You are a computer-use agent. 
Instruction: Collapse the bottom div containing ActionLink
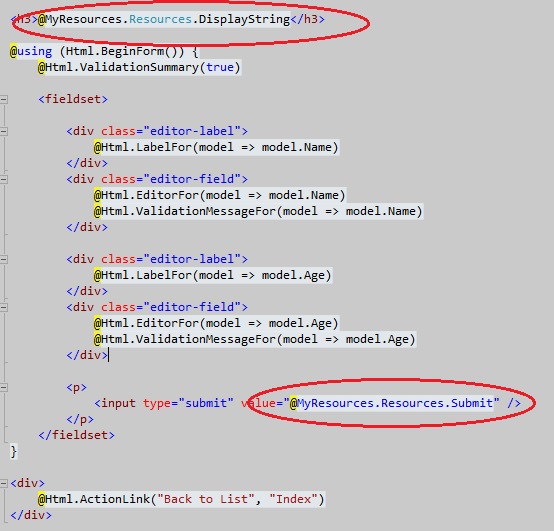(4, 483)
